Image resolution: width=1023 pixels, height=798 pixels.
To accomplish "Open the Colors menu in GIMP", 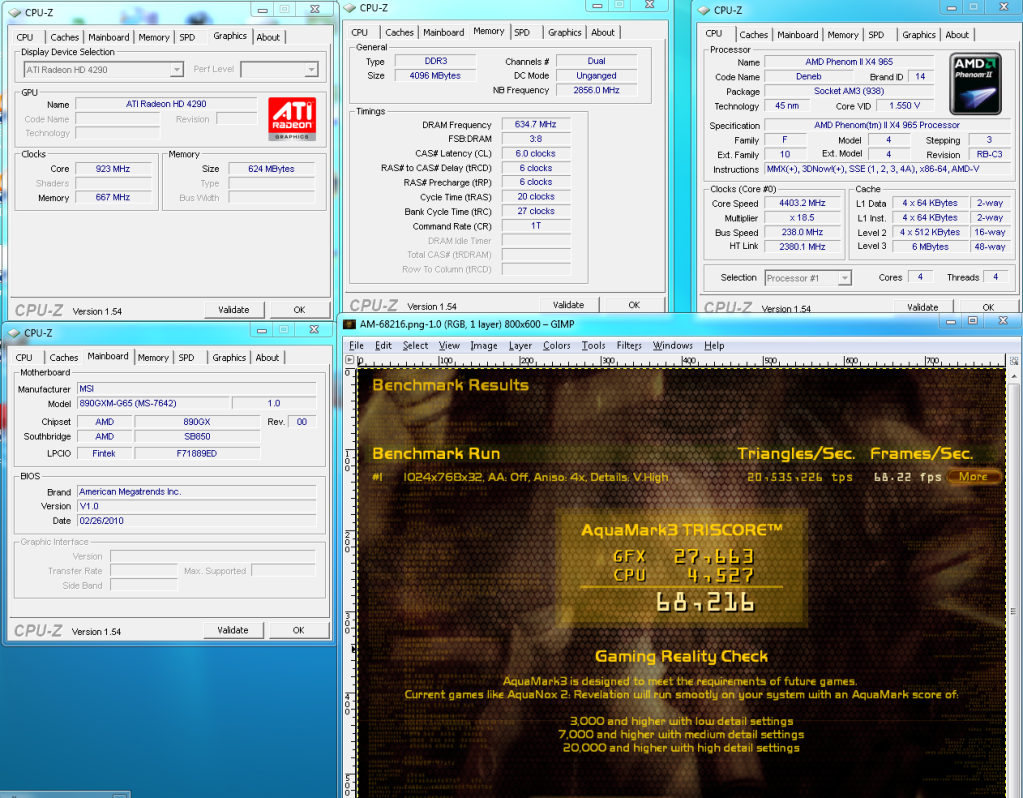I will (557, 346).
